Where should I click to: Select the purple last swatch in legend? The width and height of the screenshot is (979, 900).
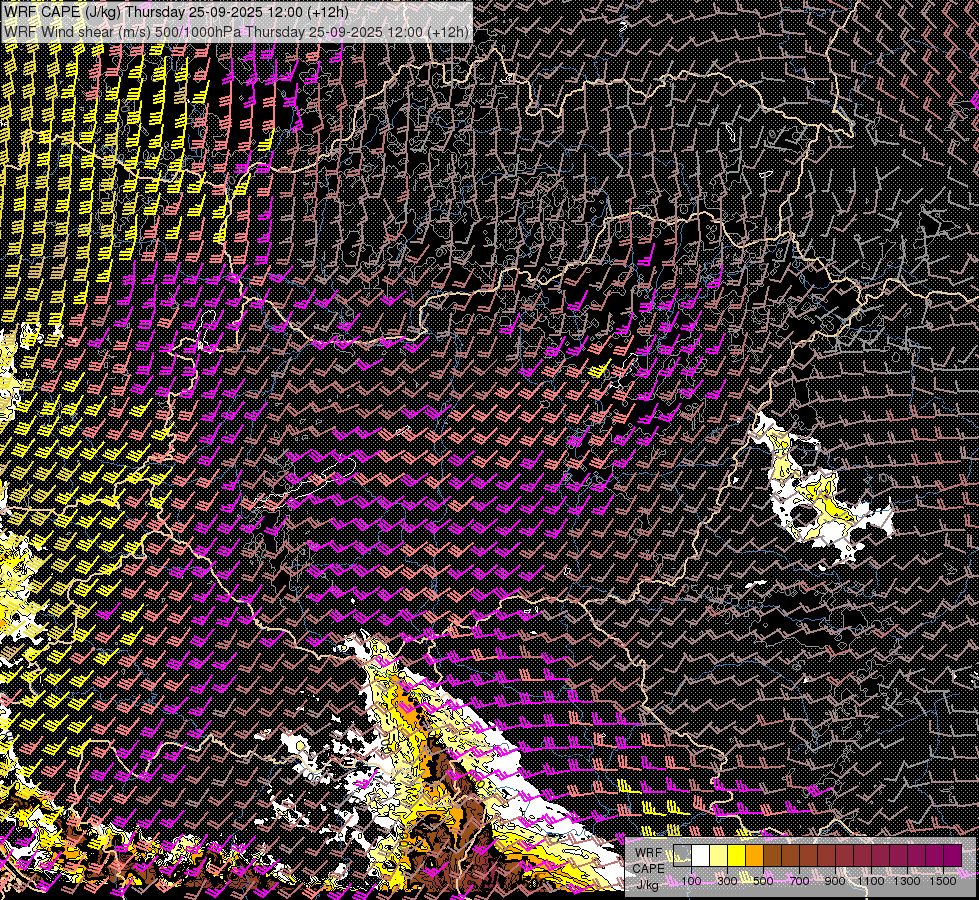tap(952, 855)
